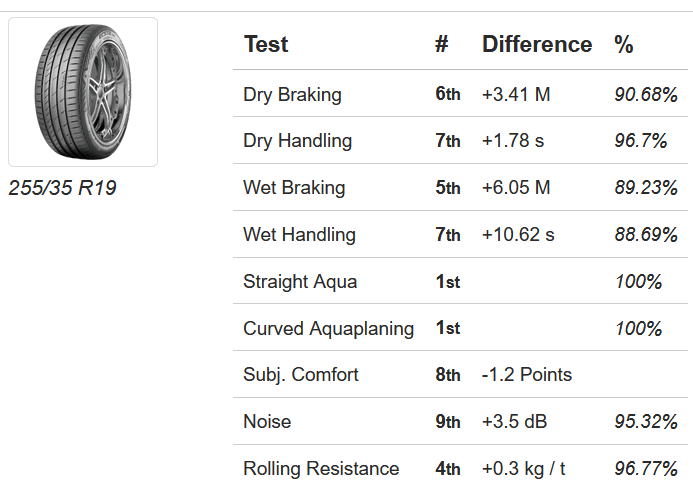Image resolution: width=693 pixels, height=488 pixels.
Task: Click the Difference column header
Action: click(537, 45)
